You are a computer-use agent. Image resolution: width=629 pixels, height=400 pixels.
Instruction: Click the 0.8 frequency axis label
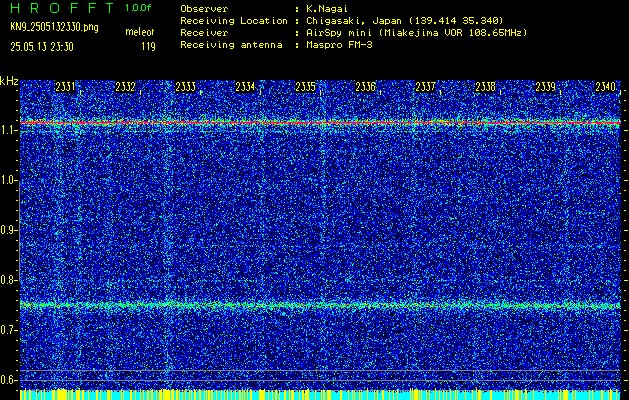tap(7, 280)
